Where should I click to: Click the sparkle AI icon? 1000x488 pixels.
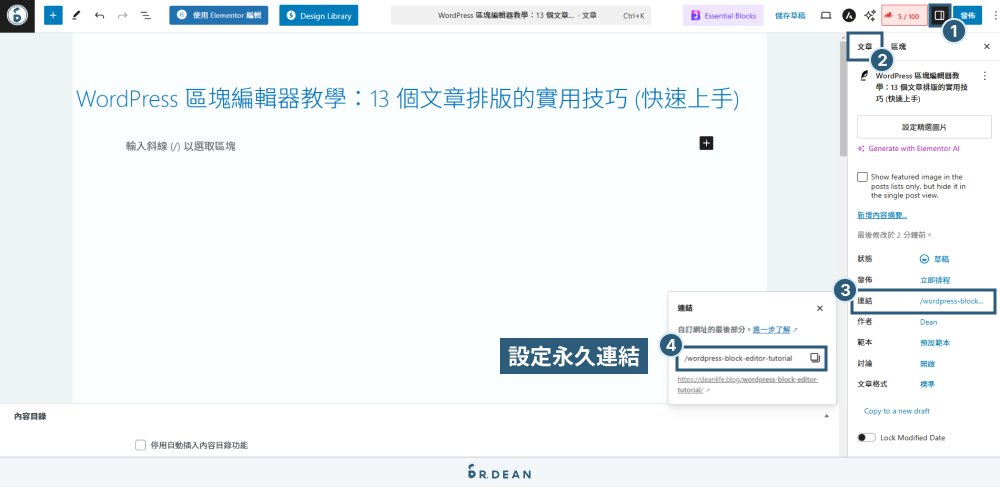(x=870, y=15)
